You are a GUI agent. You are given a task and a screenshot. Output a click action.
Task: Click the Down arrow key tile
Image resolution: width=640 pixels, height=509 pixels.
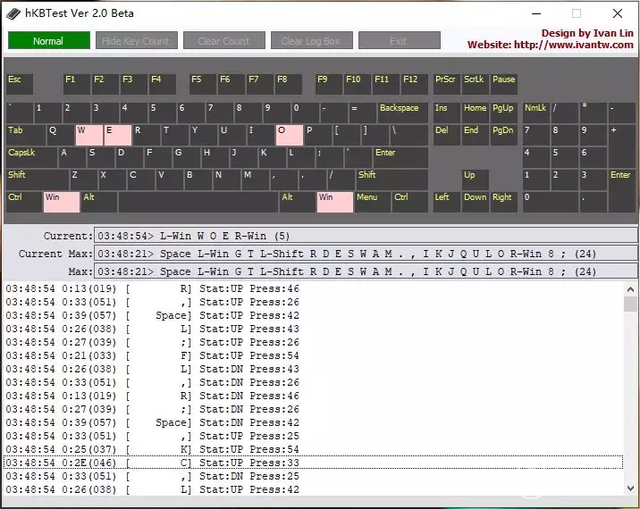point(475,202)
